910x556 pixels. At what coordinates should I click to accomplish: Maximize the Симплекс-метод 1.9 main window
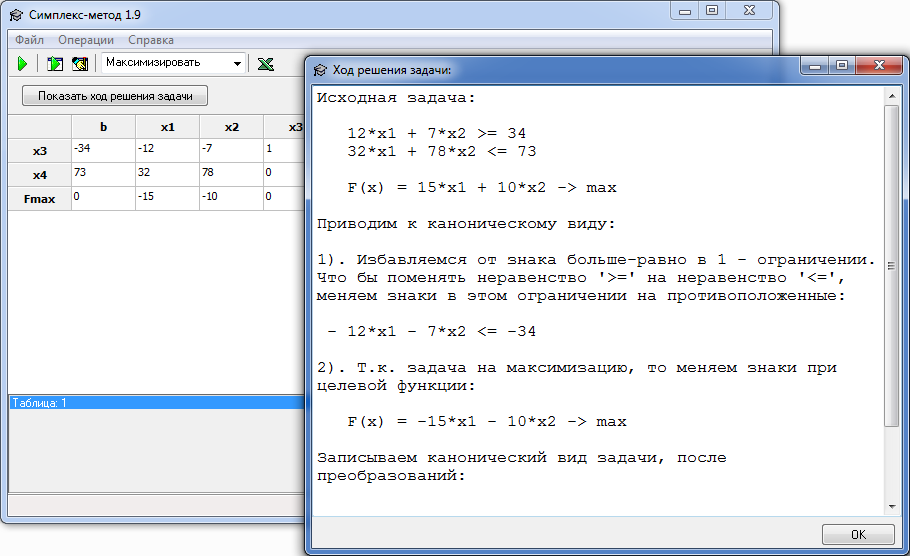[x=712, y=10]
